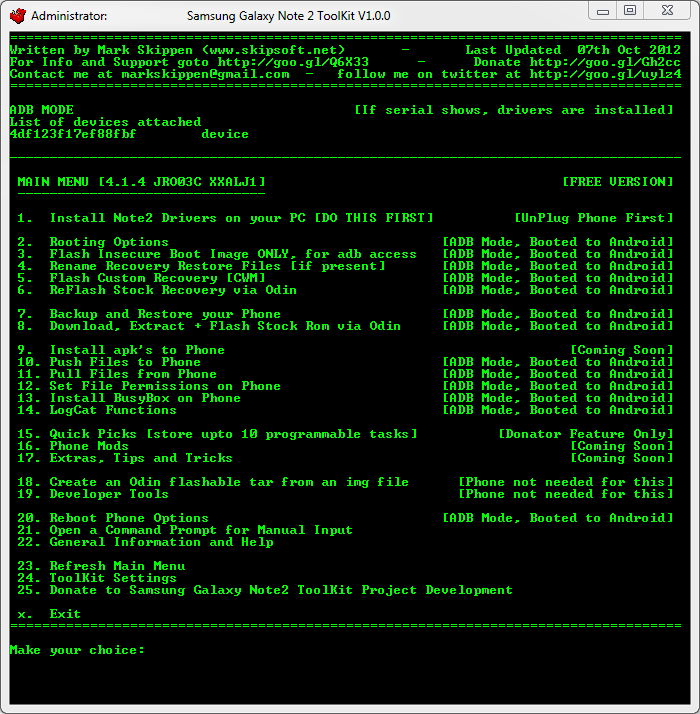Click the twitter URL 'http://goo.gl/uylz4'

point(605,74)
